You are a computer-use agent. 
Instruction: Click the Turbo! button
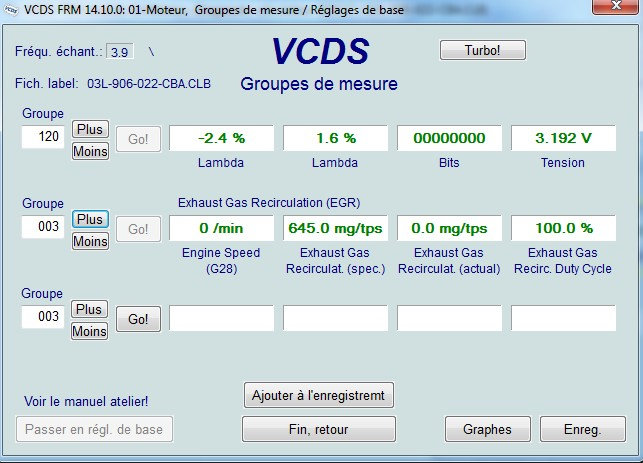(x=483, y=50)
